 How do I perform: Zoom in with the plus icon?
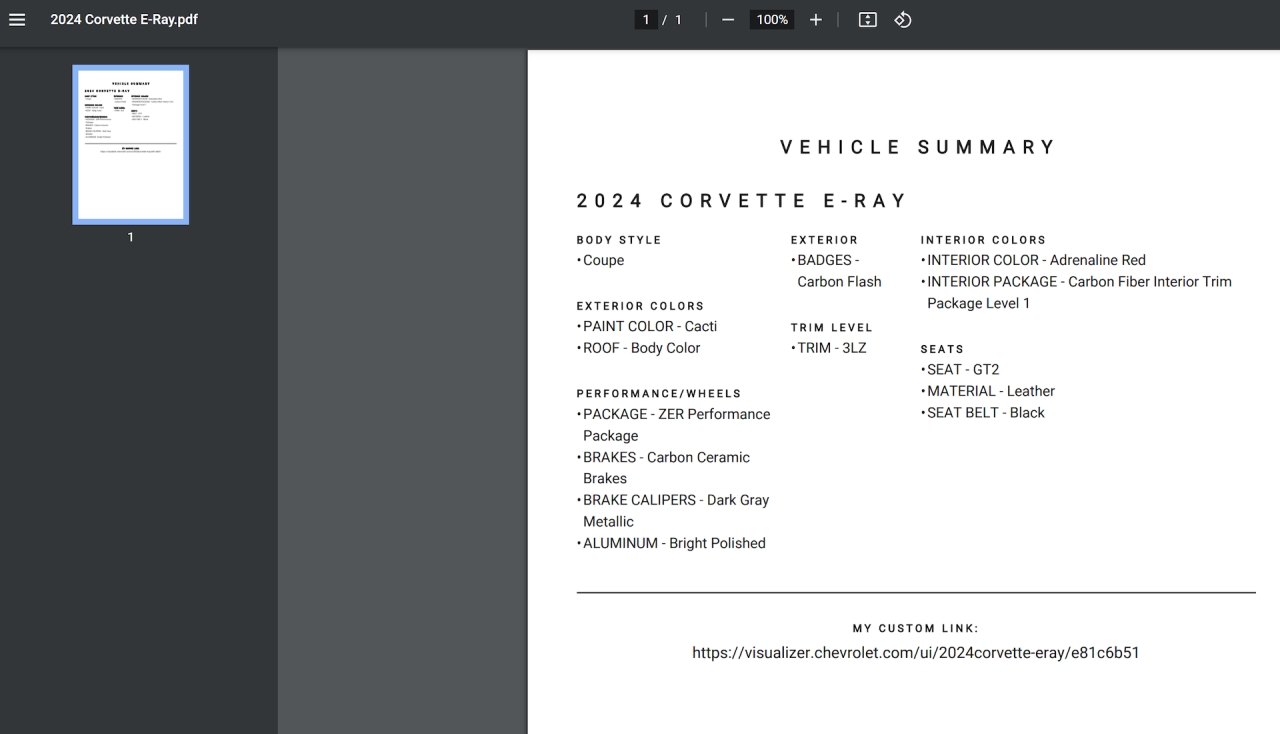pos(816,20)
